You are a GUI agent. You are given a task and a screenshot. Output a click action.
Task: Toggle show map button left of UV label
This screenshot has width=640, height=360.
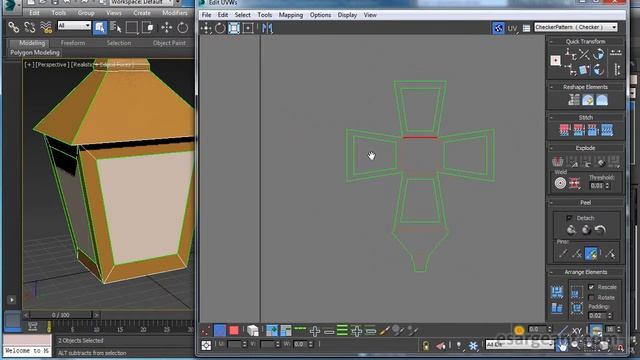coord(498,28)
